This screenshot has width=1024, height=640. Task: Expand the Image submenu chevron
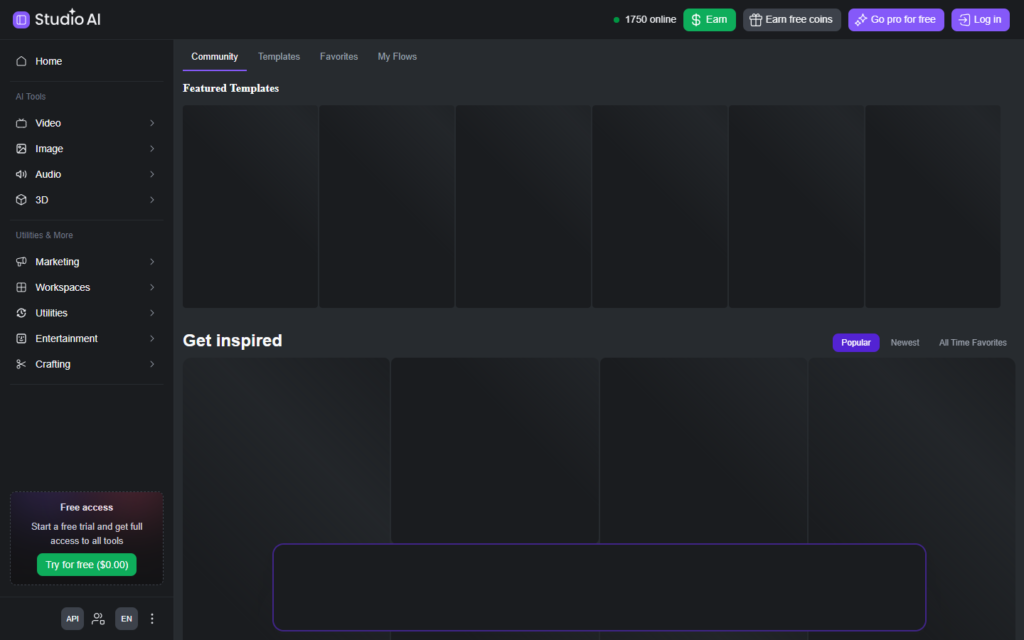152,149
